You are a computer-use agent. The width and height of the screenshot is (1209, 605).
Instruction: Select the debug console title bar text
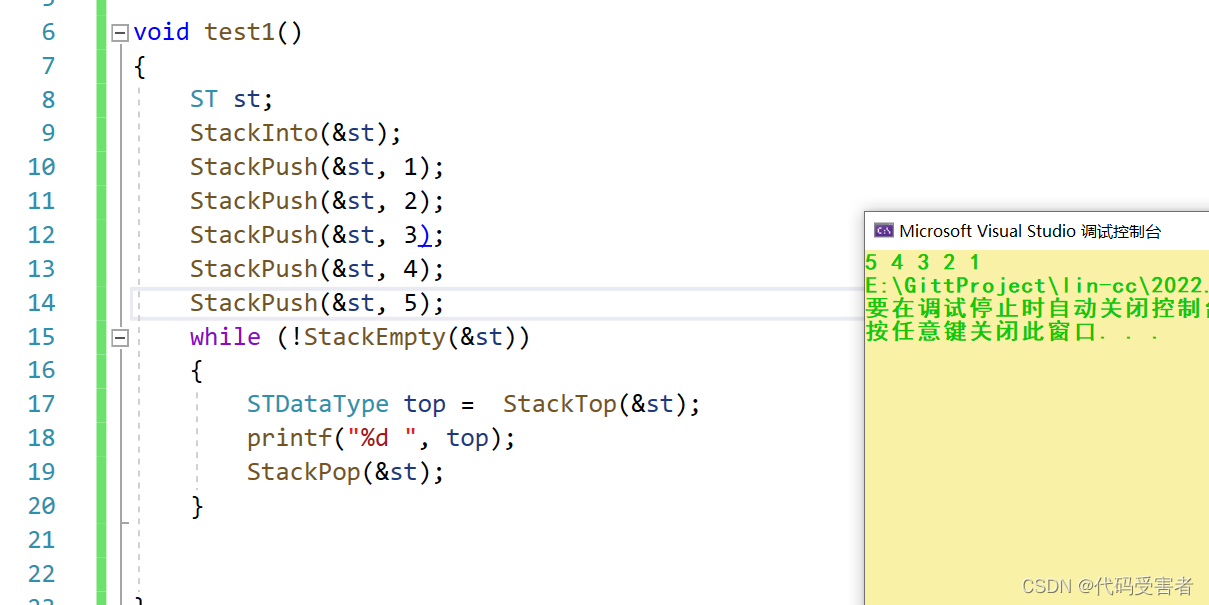pyautogui.click(x=1030, y=231)
